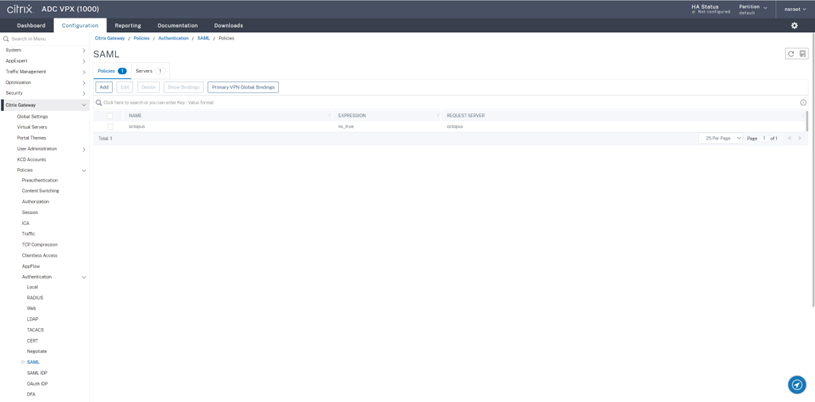This screenshot has width=815, height=402.
Task: Open the 25 Per Page dropdown
Action: pos(720,138)
